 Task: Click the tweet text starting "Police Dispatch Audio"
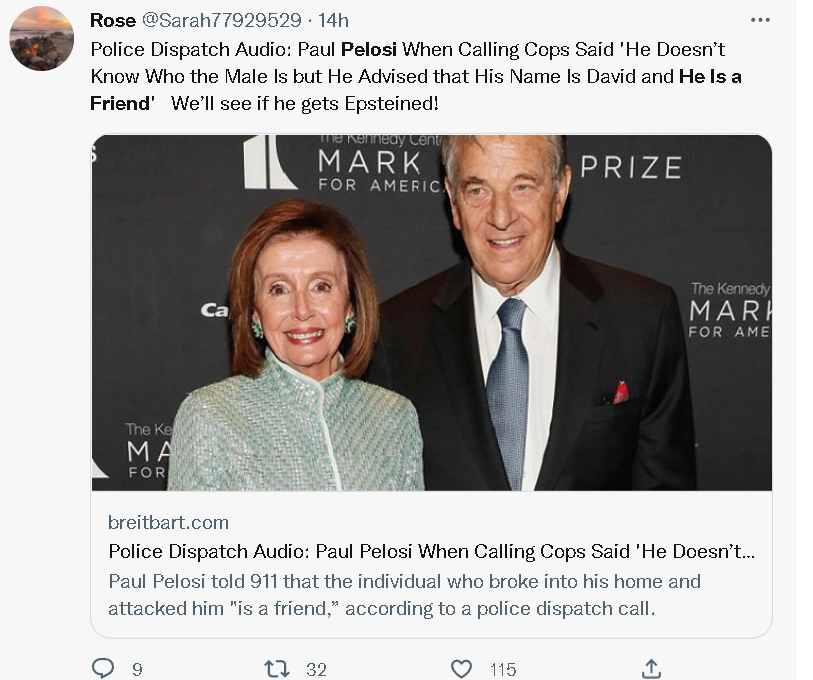(200, 49)
